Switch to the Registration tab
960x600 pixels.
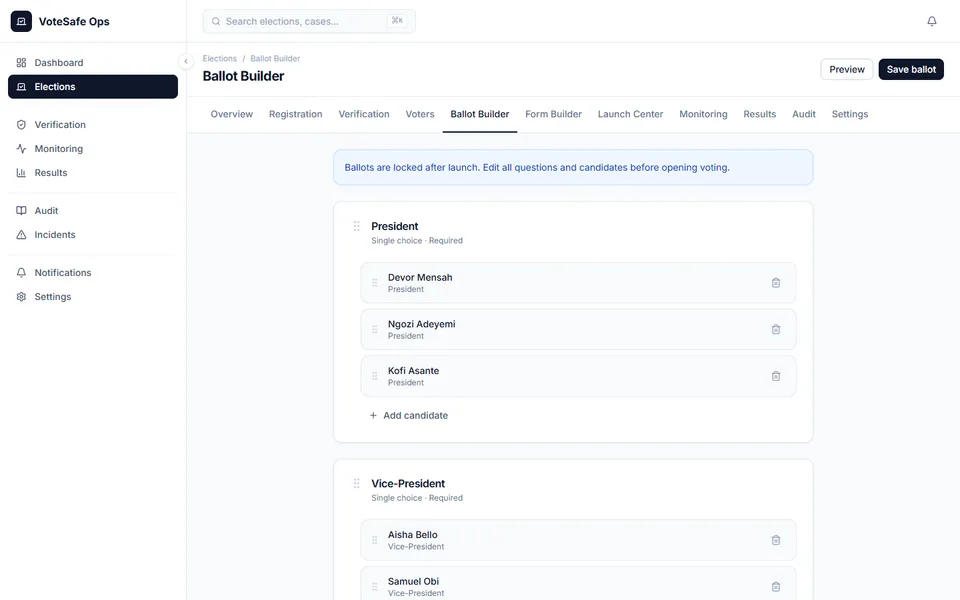tap(295, 114)
